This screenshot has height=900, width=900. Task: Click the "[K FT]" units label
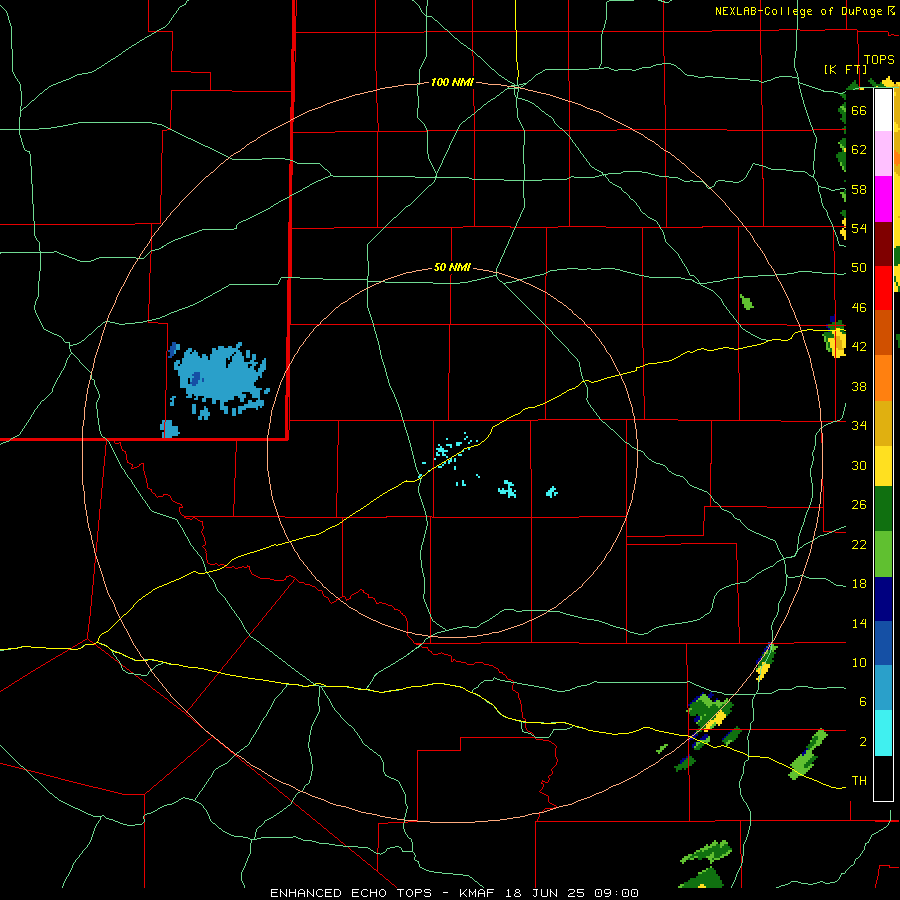[845, 70]
